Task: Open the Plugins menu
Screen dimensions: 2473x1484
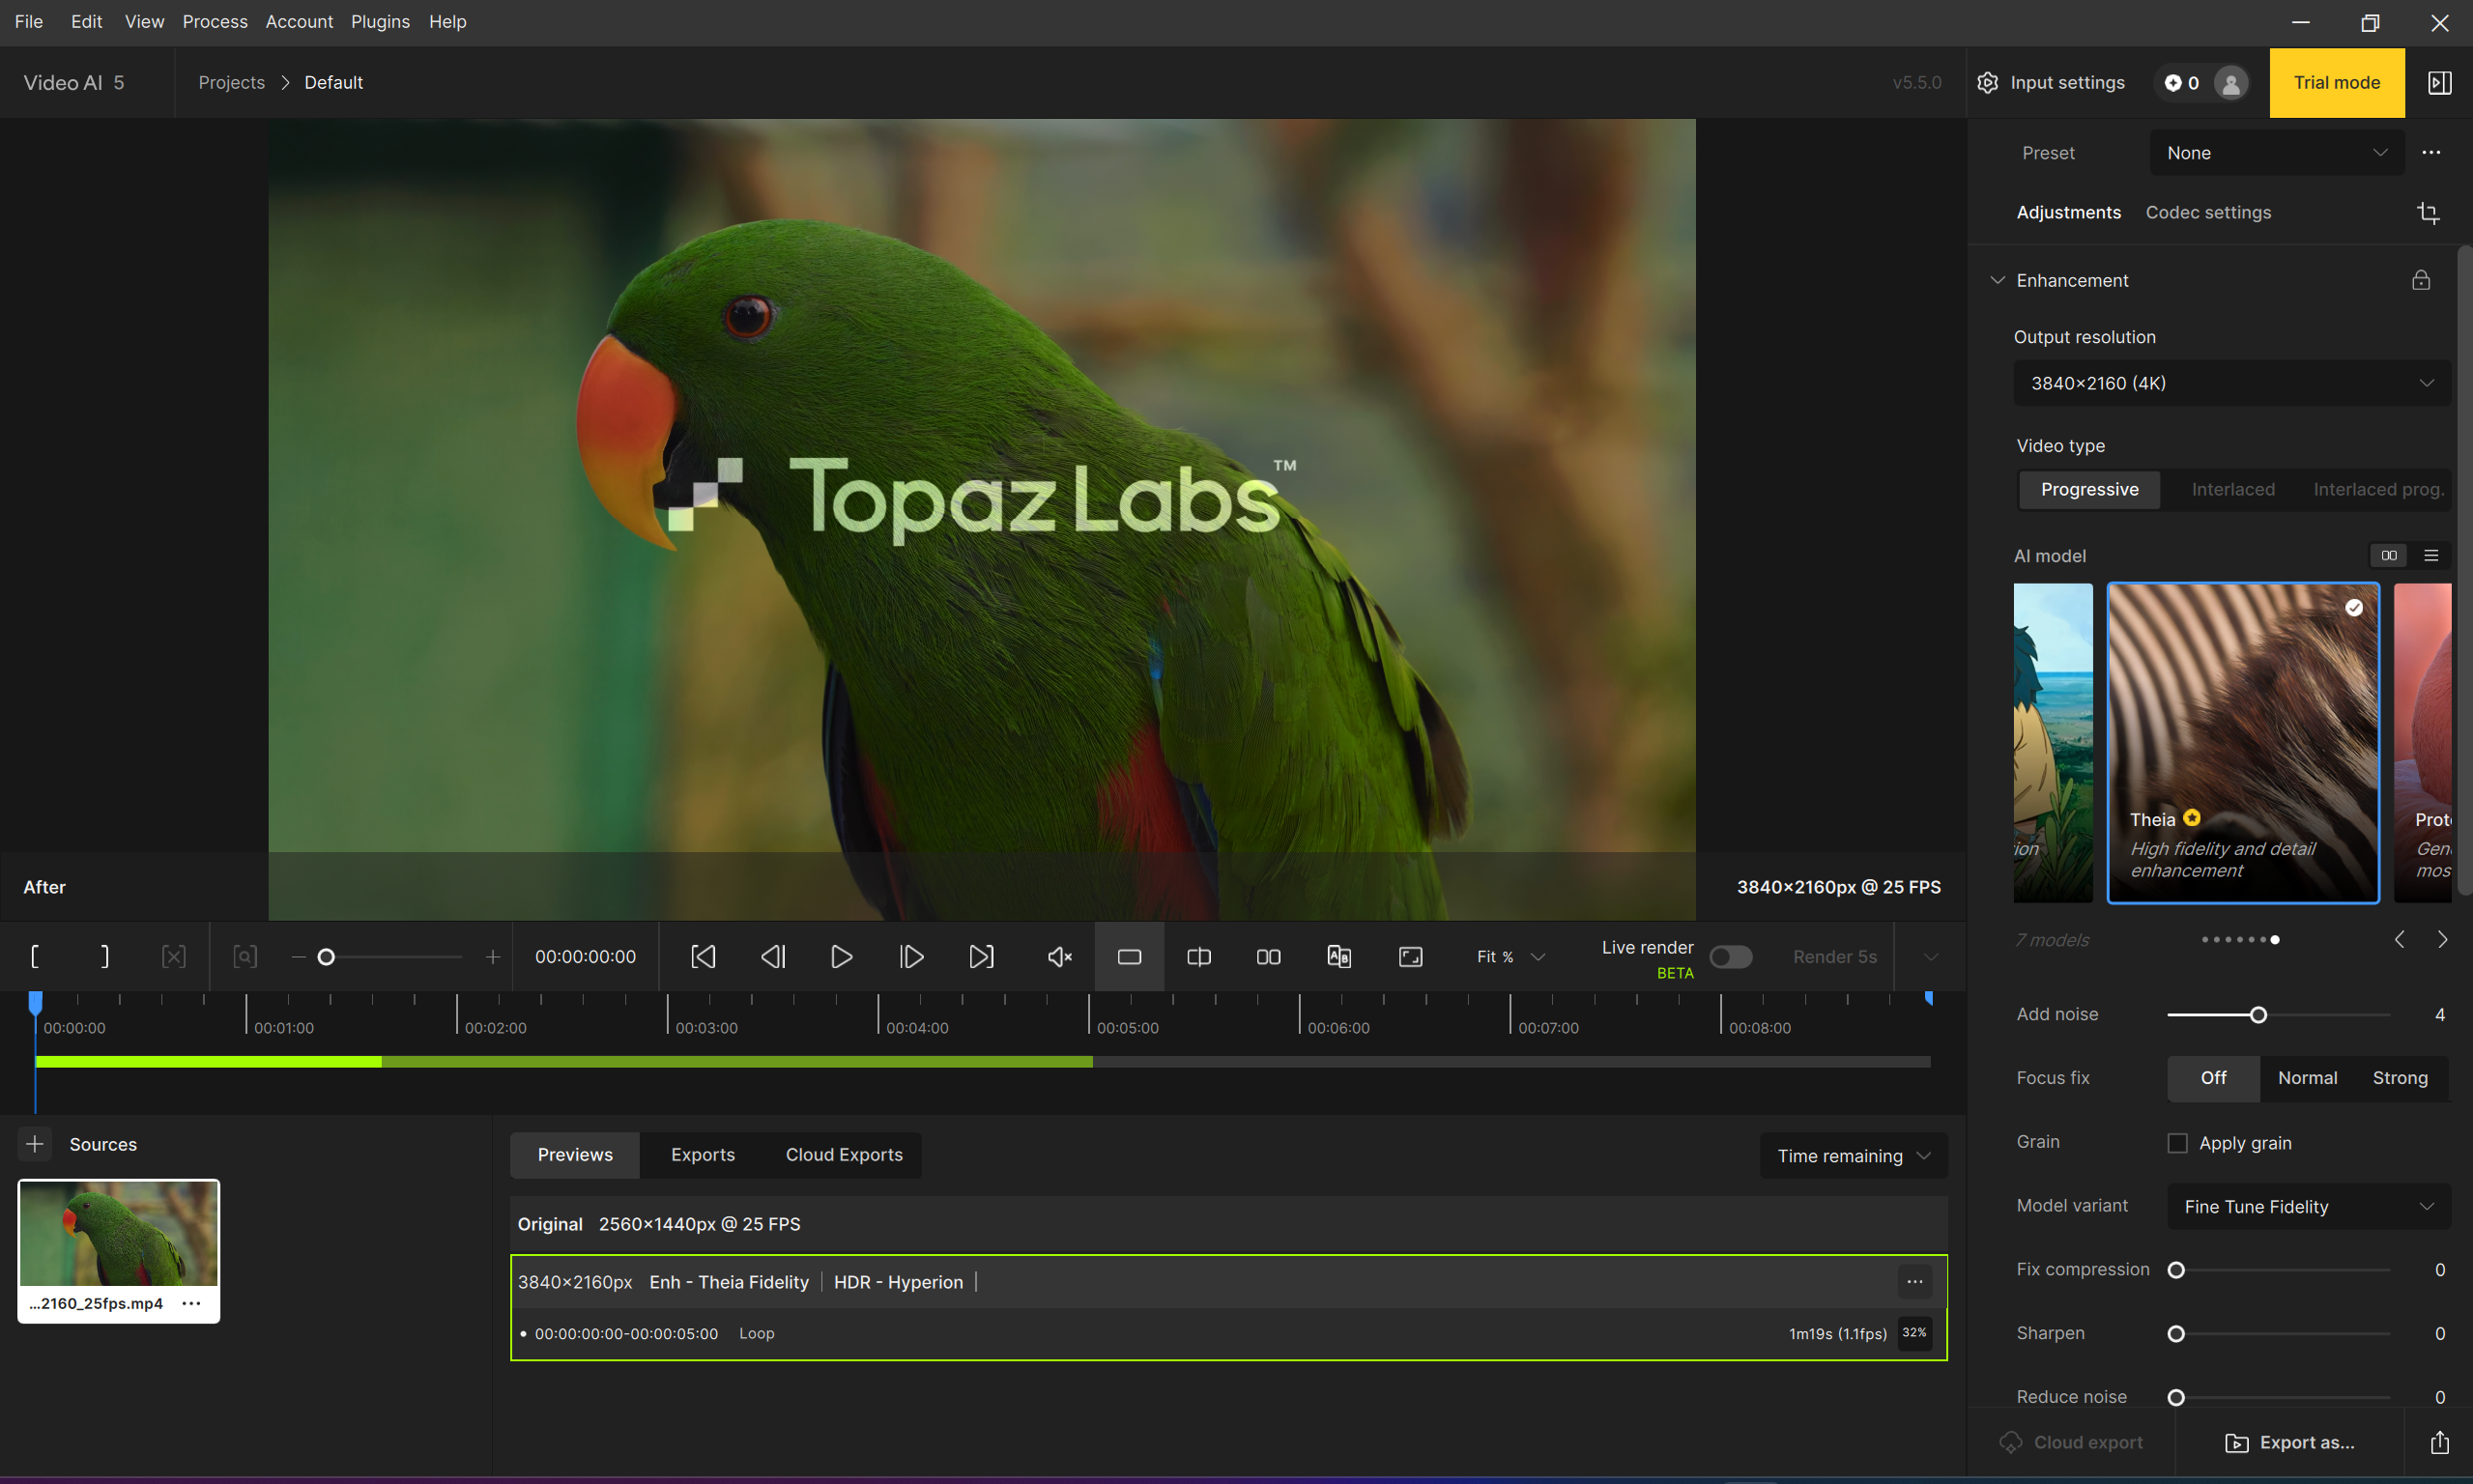Action: (x=378, y=21)
